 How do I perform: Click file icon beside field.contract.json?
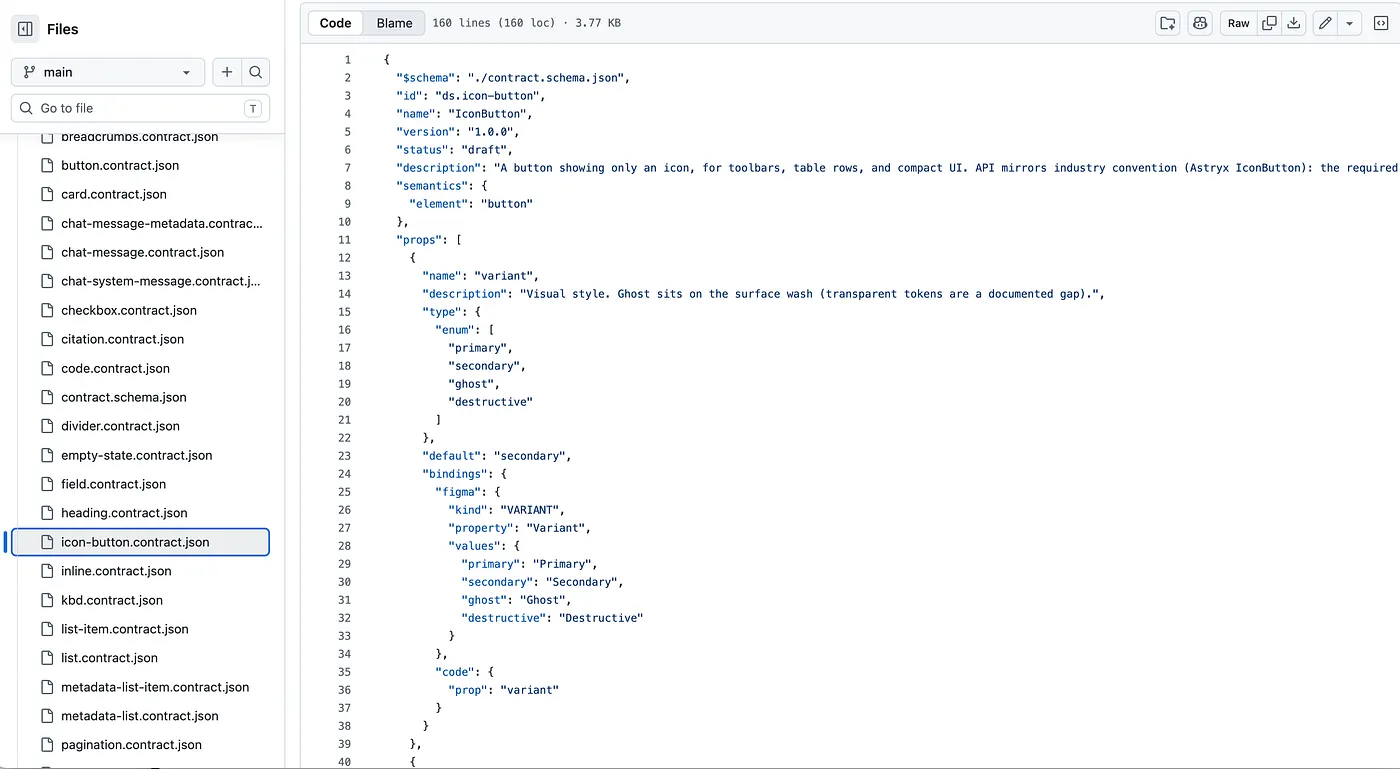(46, 484)
